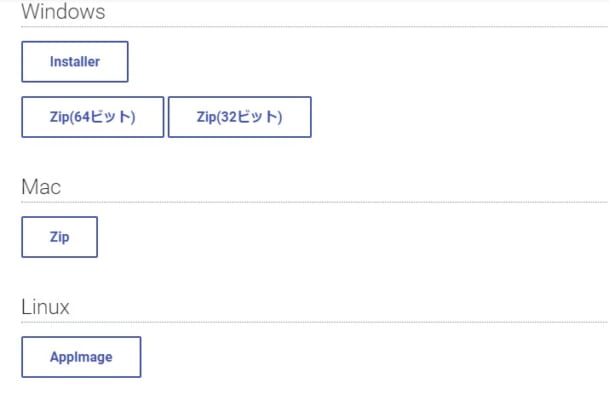Screen dimensions: 609x400
Task: Open the Zip(64ビット) download link
Action: [92, 117]
